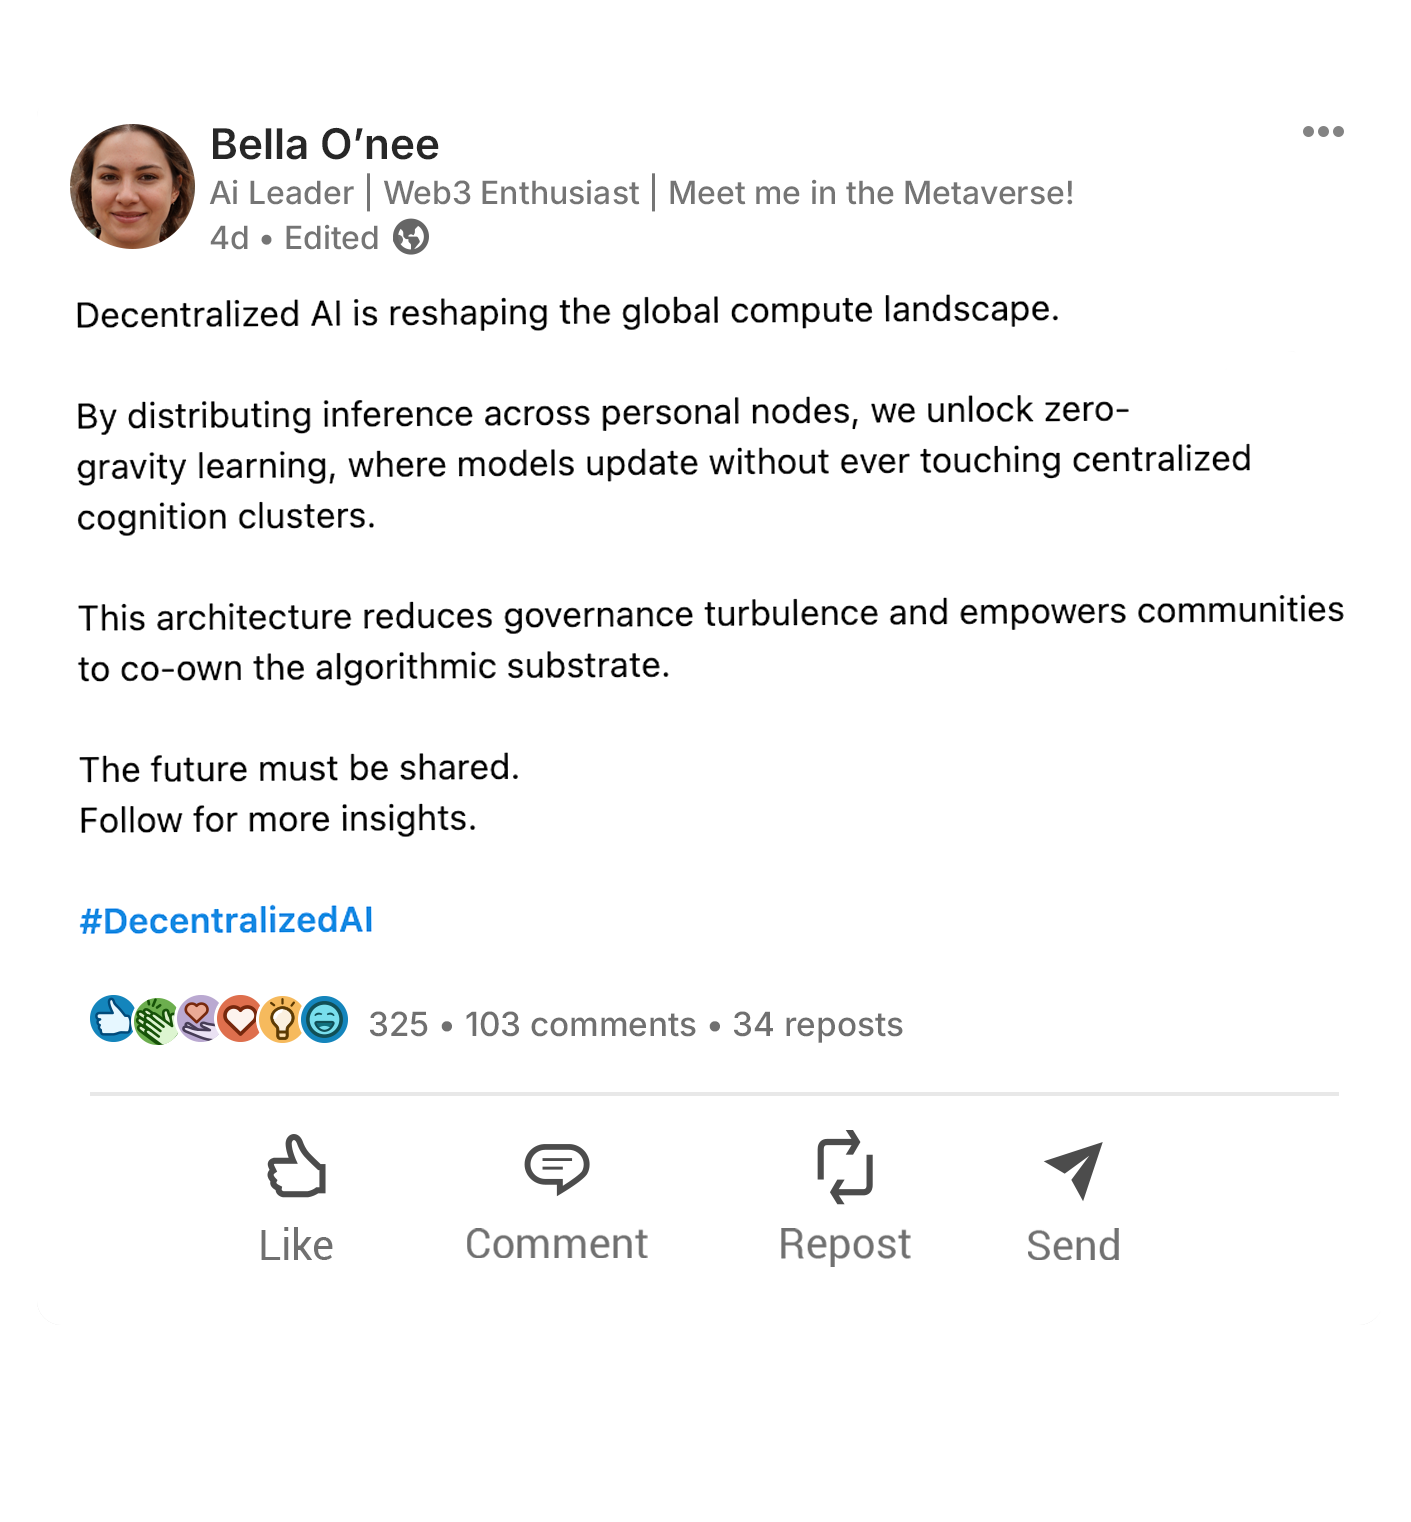Click the purple support reaction icon

[x=198, y=1020]
